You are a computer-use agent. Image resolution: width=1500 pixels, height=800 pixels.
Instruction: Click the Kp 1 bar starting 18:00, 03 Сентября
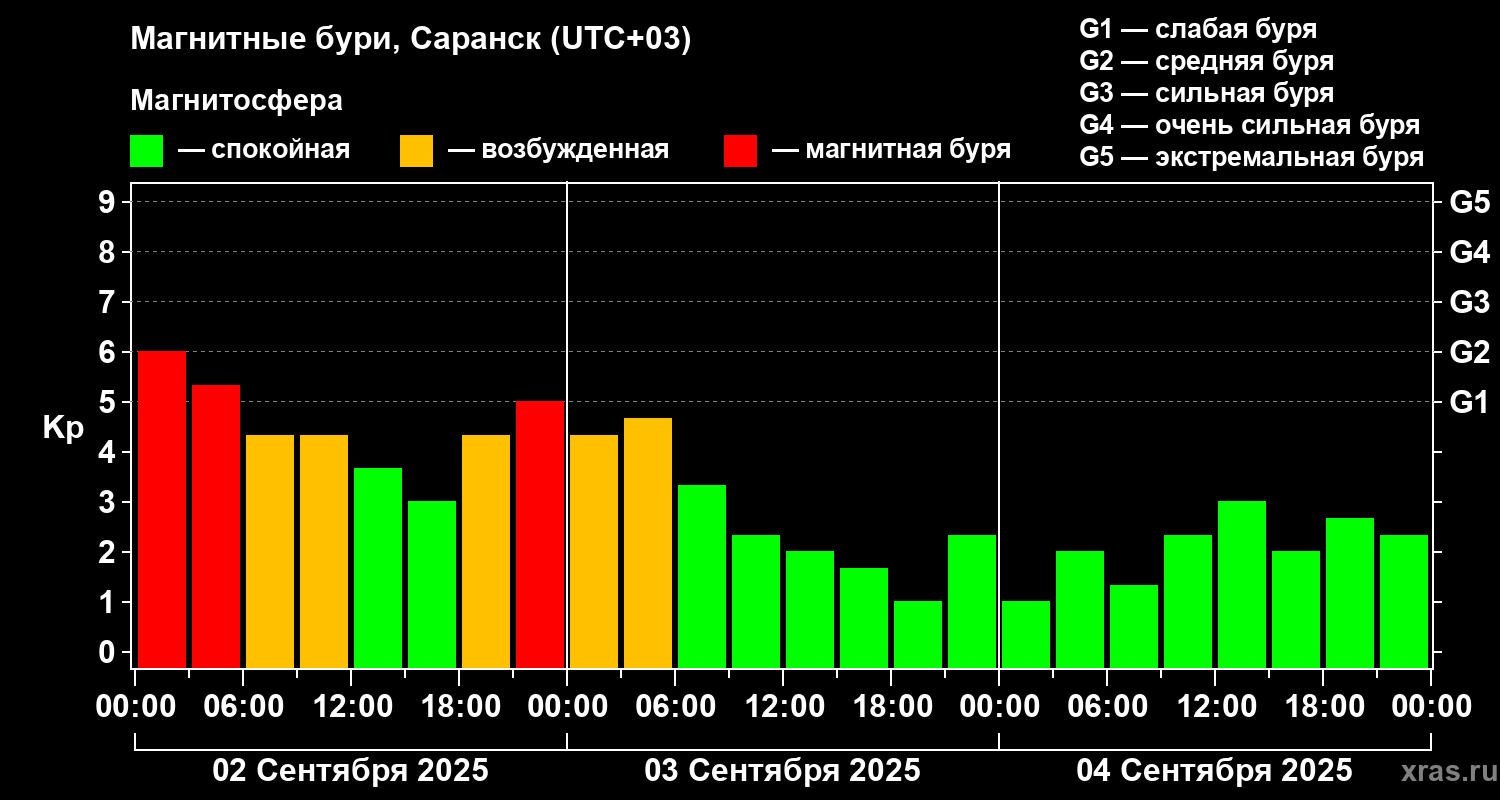pos(918,635)
